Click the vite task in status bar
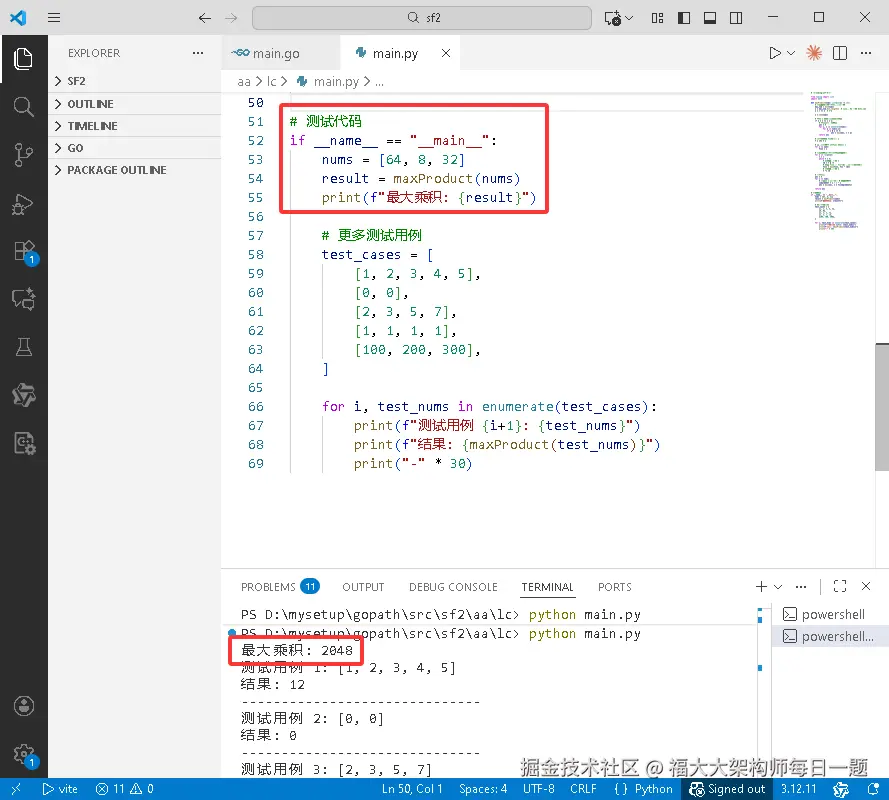This screenshot has width=889, height=800. [60, 789]
